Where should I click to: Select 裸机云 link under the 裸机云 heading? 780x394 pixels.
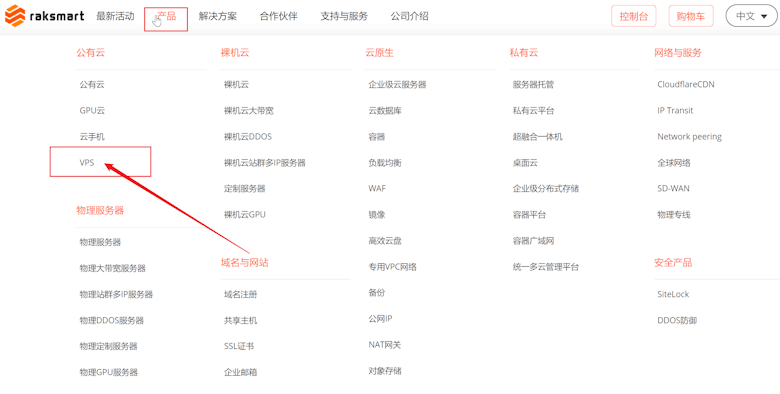[x=236, y=85]
